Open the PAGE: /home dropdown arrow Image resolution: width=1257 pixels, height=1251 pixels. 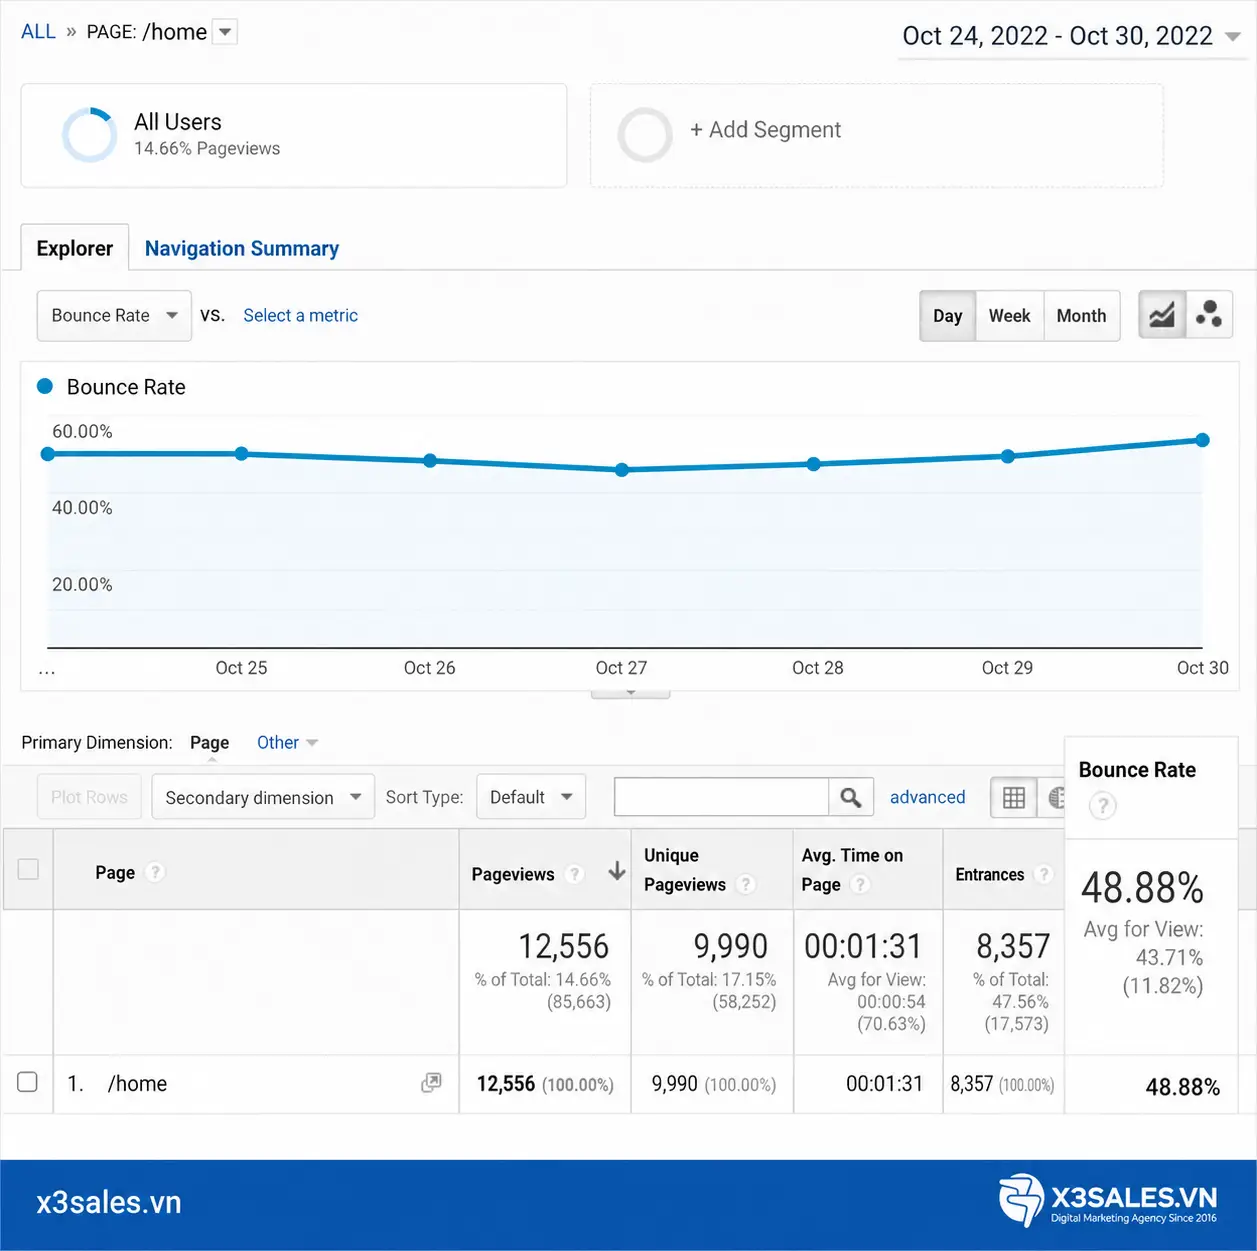(226, 32)
